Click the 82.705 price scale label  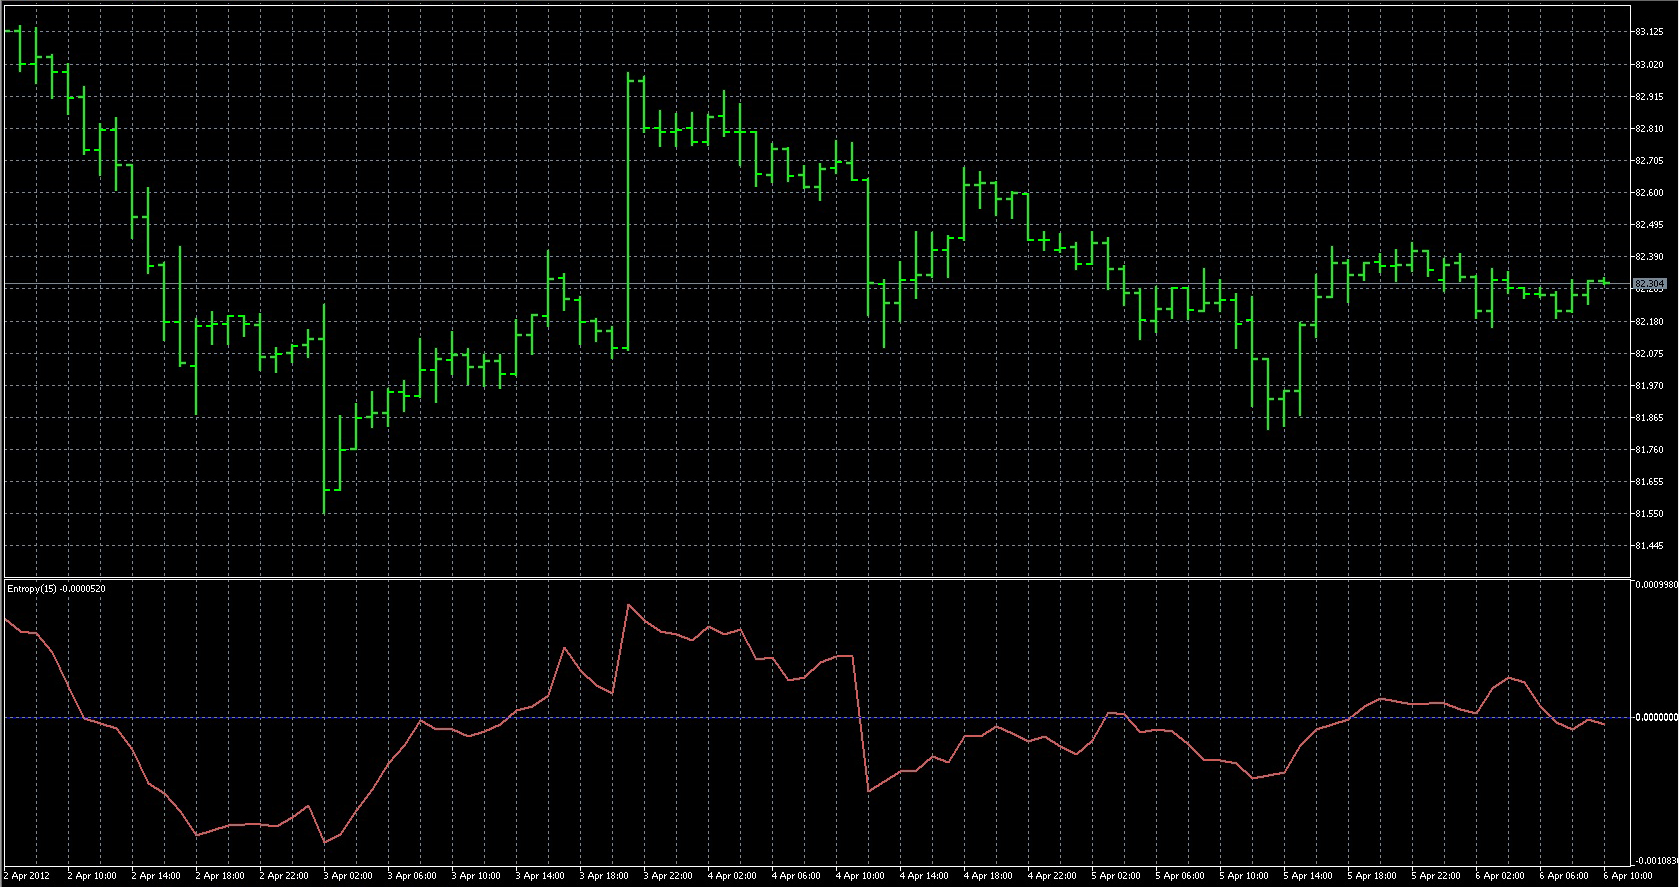[x=1649, y=161]
